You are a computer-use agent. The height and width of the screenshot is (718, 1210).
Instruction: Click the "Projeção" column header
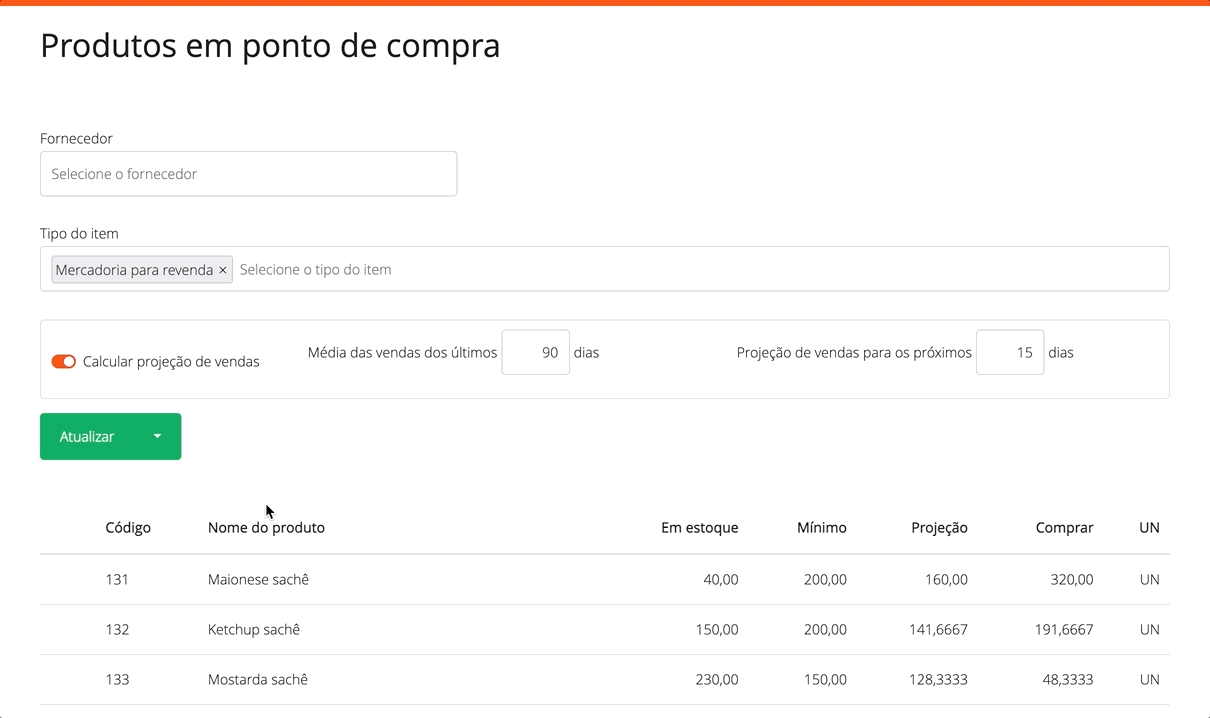point(938,527)
